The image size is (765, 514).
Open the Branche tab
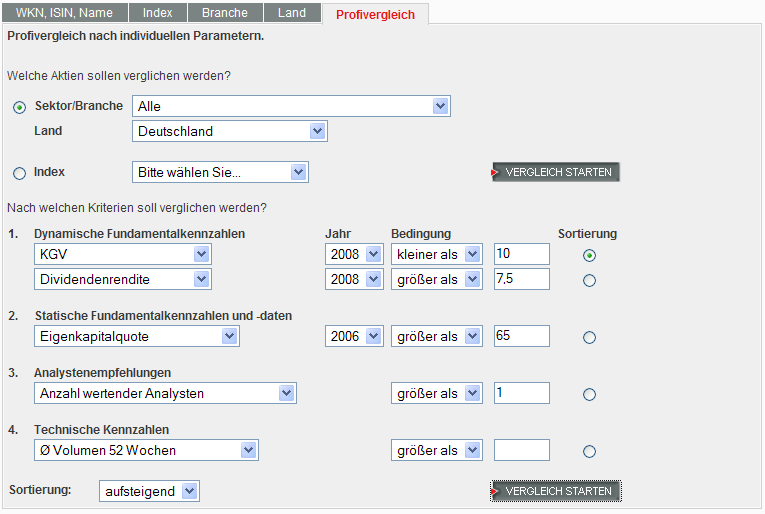pyautogui.click(x=225, y=13)
